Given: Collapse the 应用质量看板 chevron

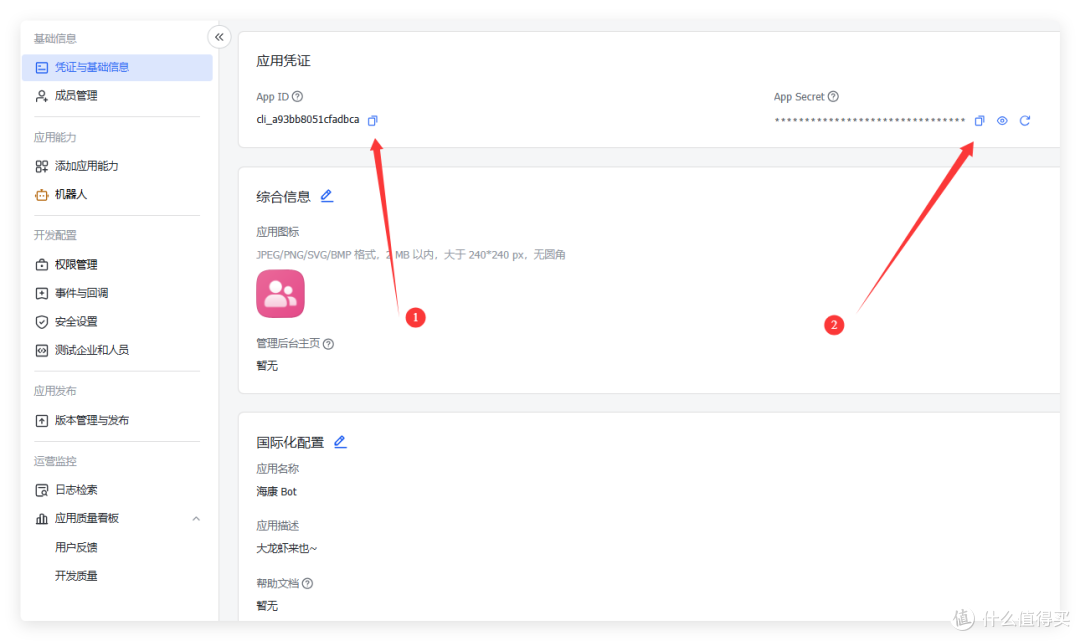Looking at the screenshot, I should pyautogui.click(x=196, y=518).
